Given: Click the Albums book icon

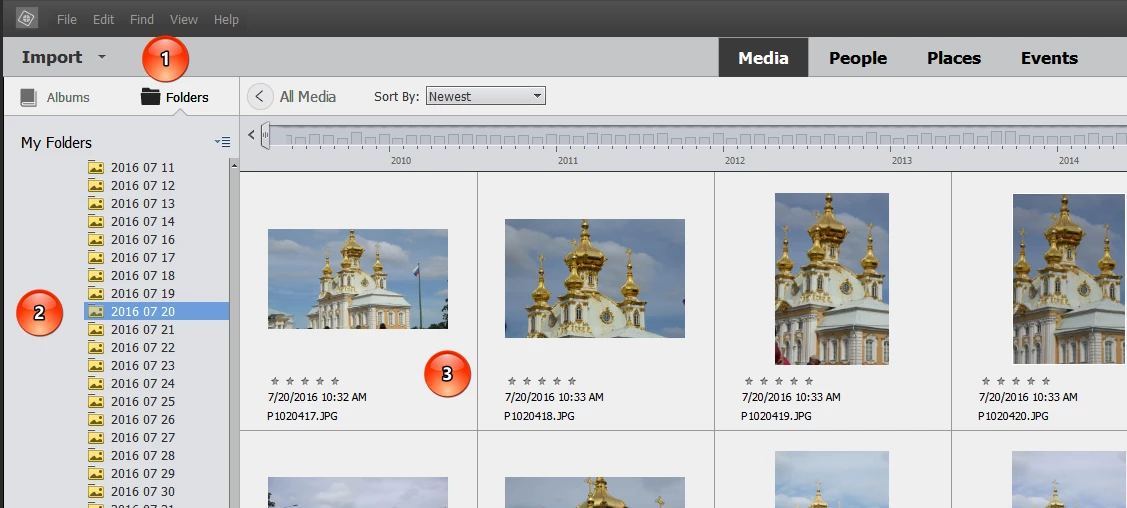Looking at the screenshot, I should 28,97.
